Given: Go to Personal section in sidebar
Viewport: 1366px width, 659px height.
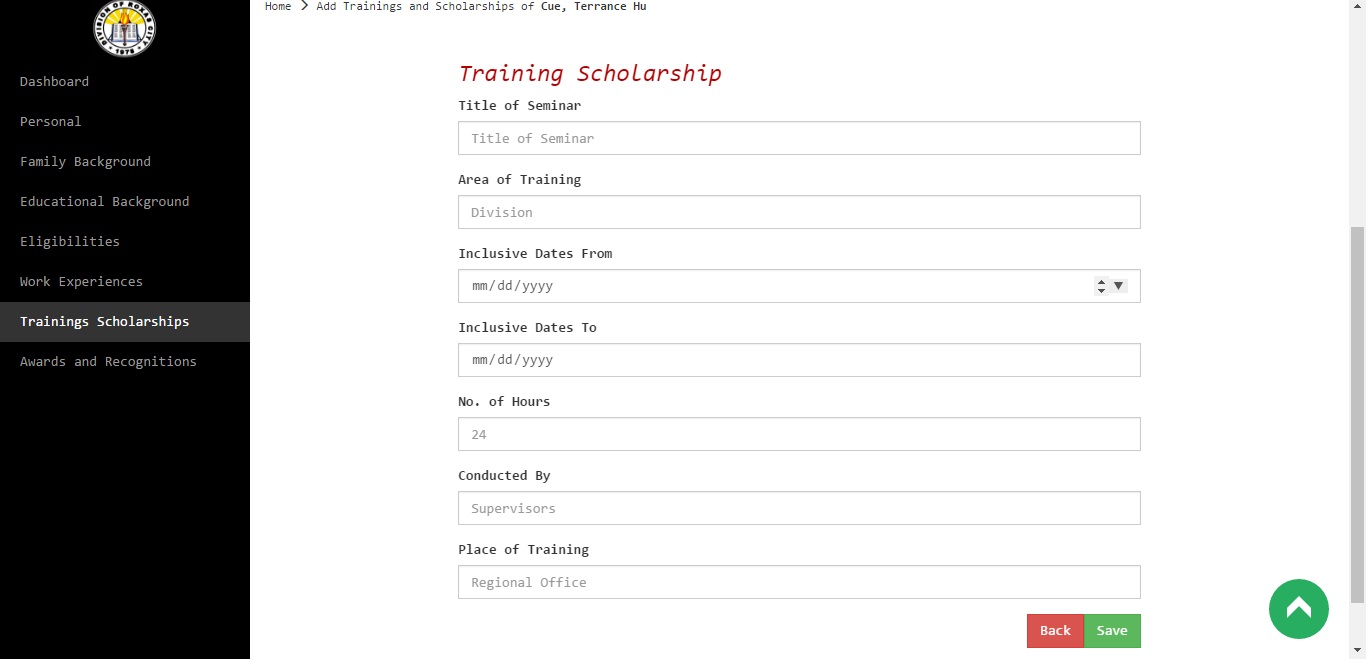Looking at the screenshot, I should point(50,121).
